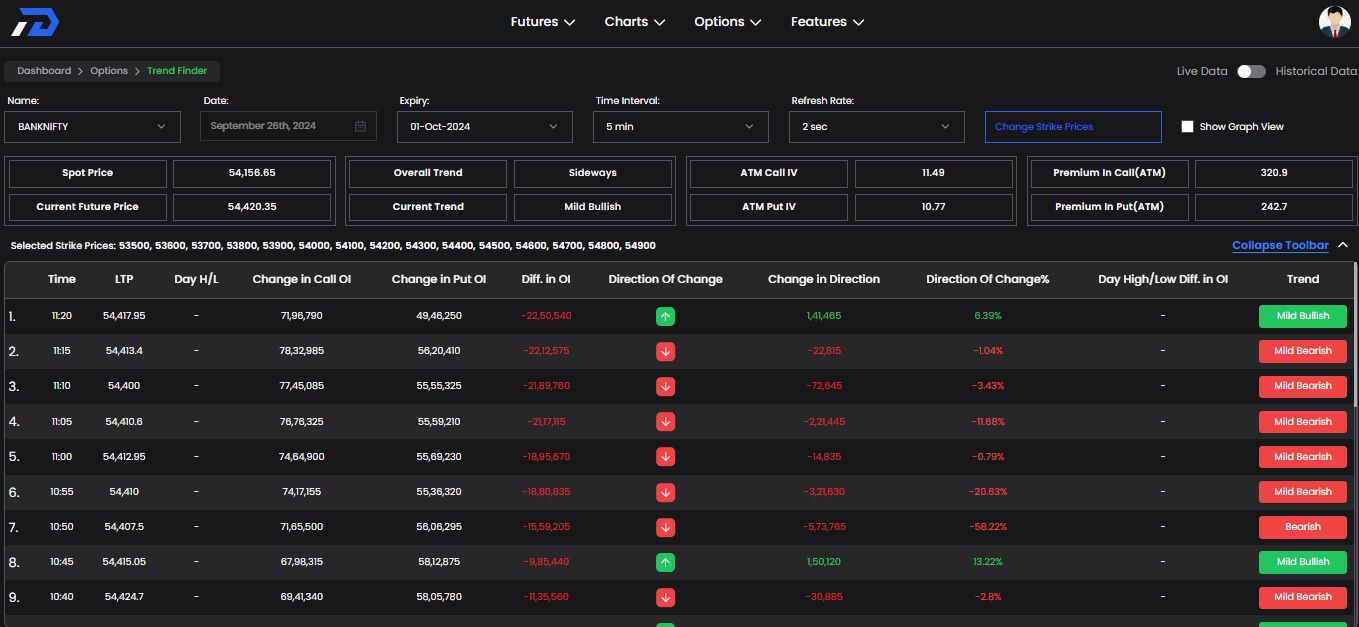Click red down arrow in 10:50 row
1359x627 pixels.
click(666, 527)
